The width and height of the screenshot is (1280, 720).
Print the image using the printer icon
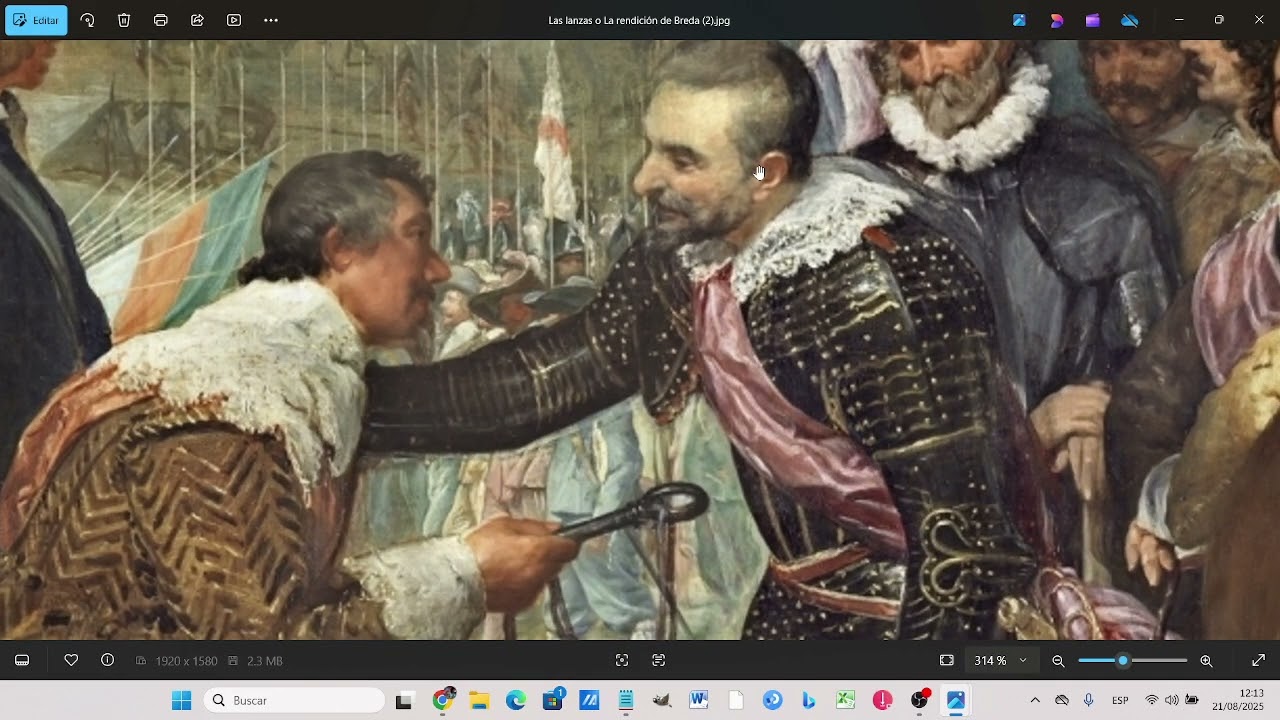161,20
